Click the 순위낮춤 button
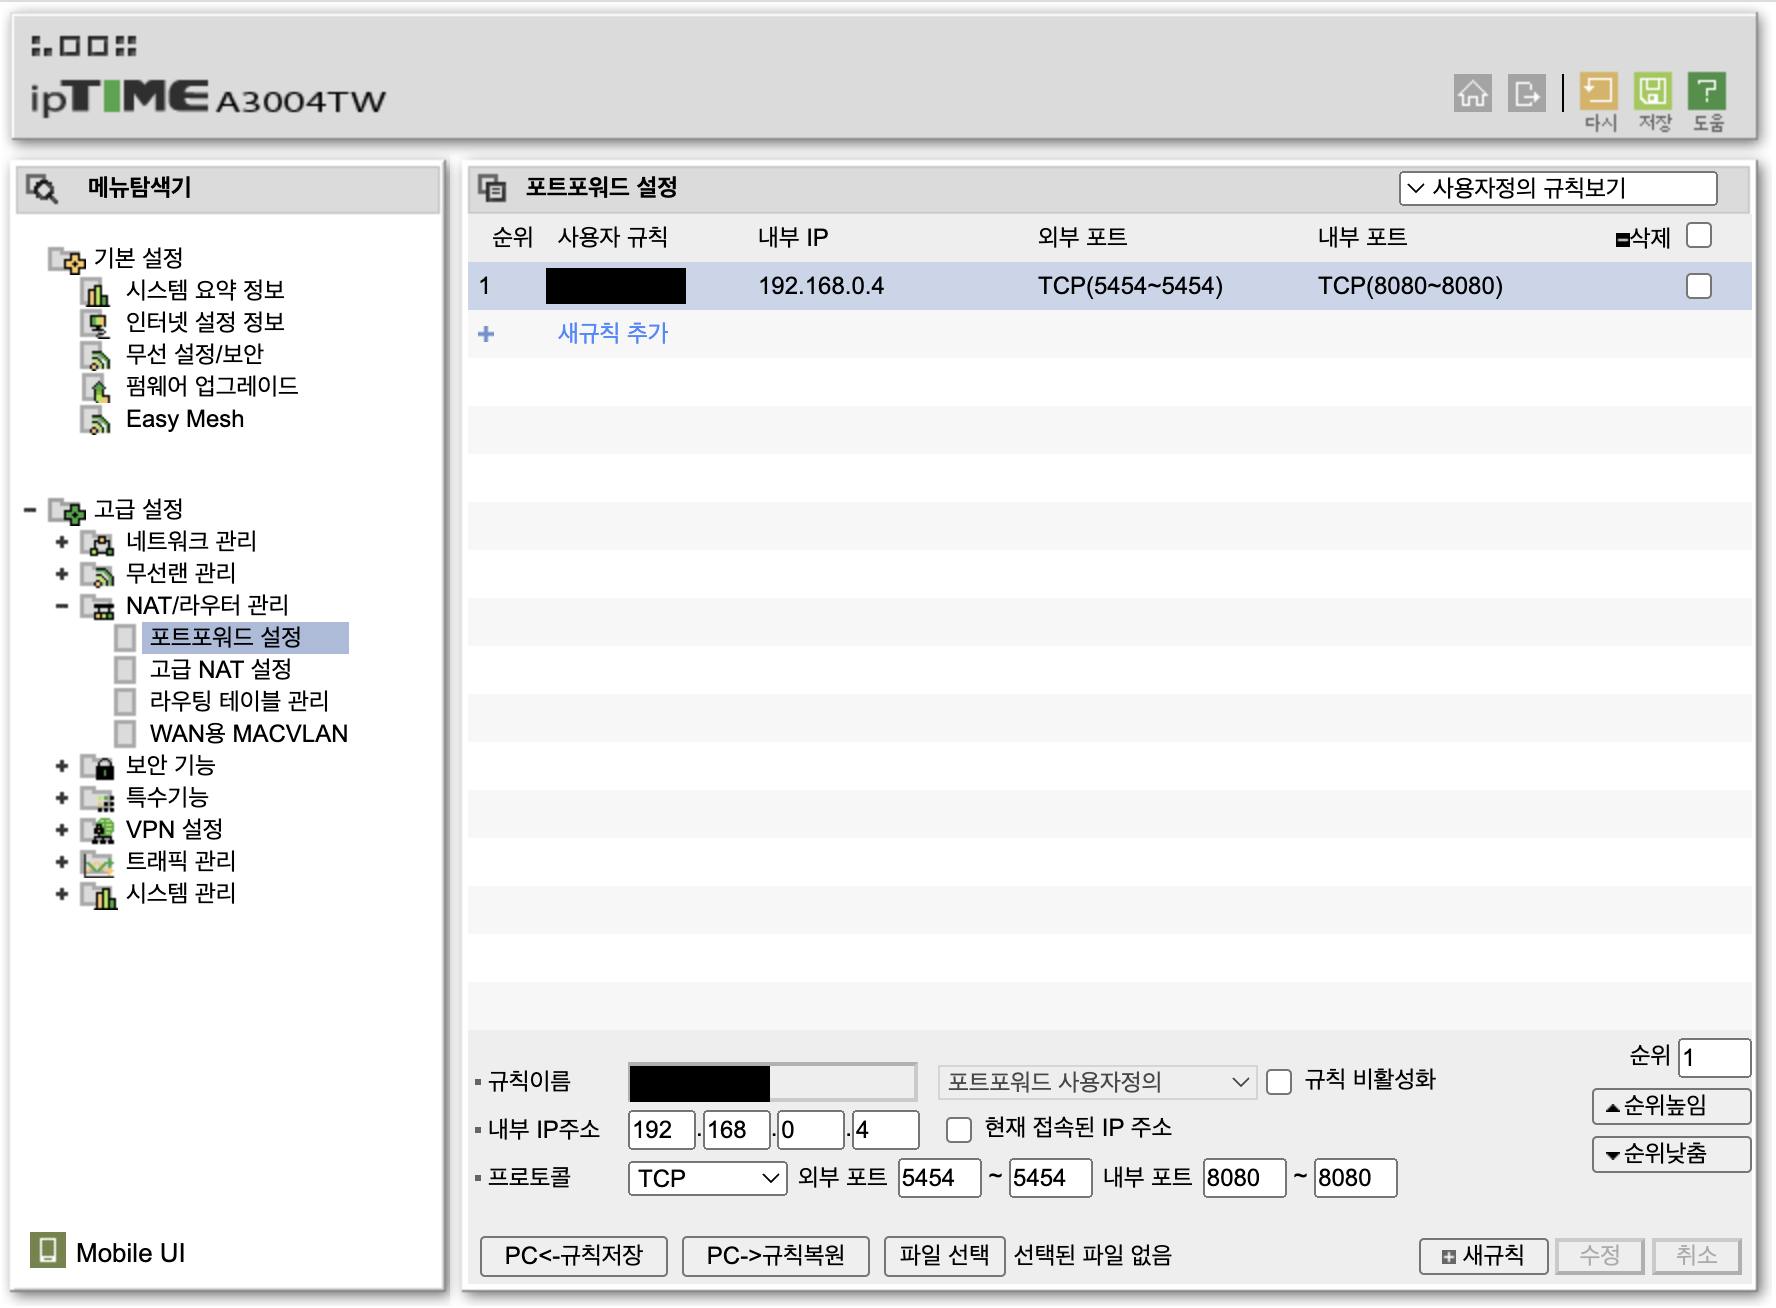Image resolution: width=1776 pixels, height=1308 pixels. (1672, 1154)
